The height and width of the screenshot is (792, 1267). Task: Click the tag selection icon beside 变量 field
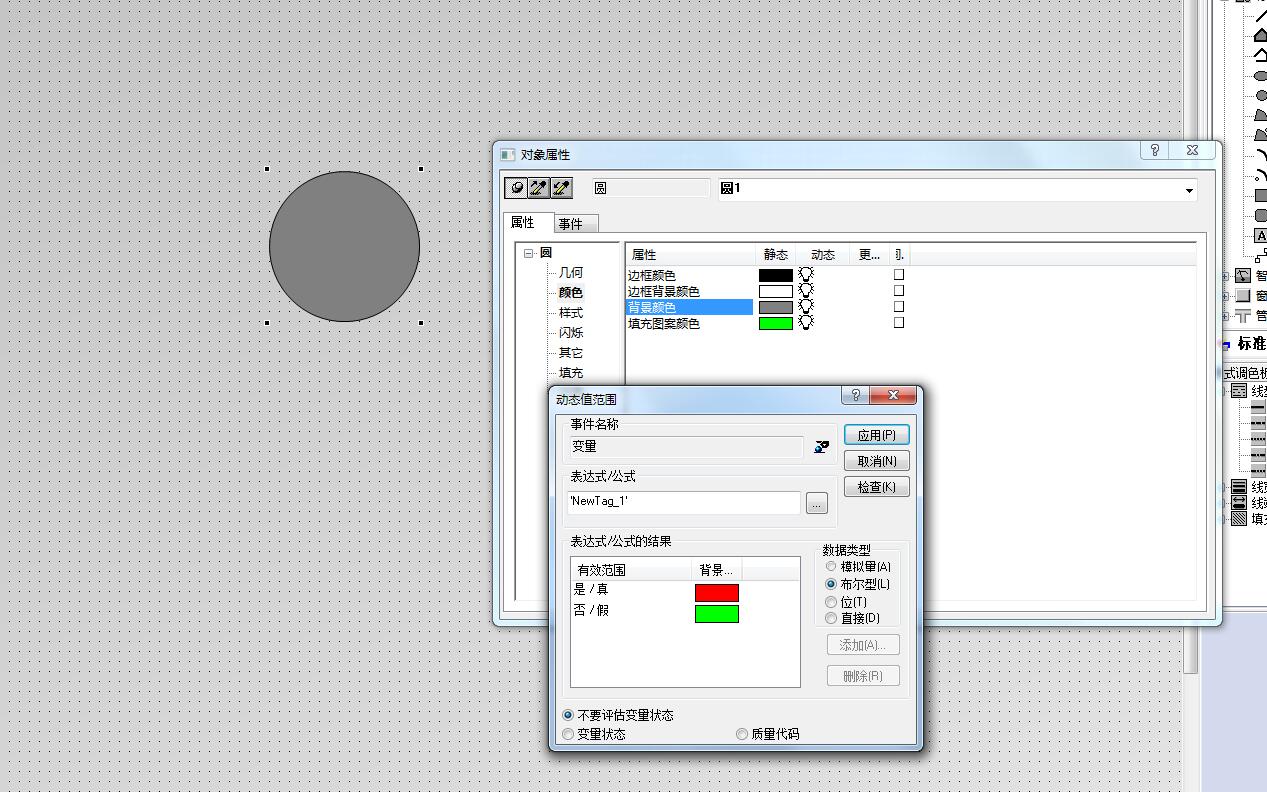pyautogui.click(x=822, y=447)
